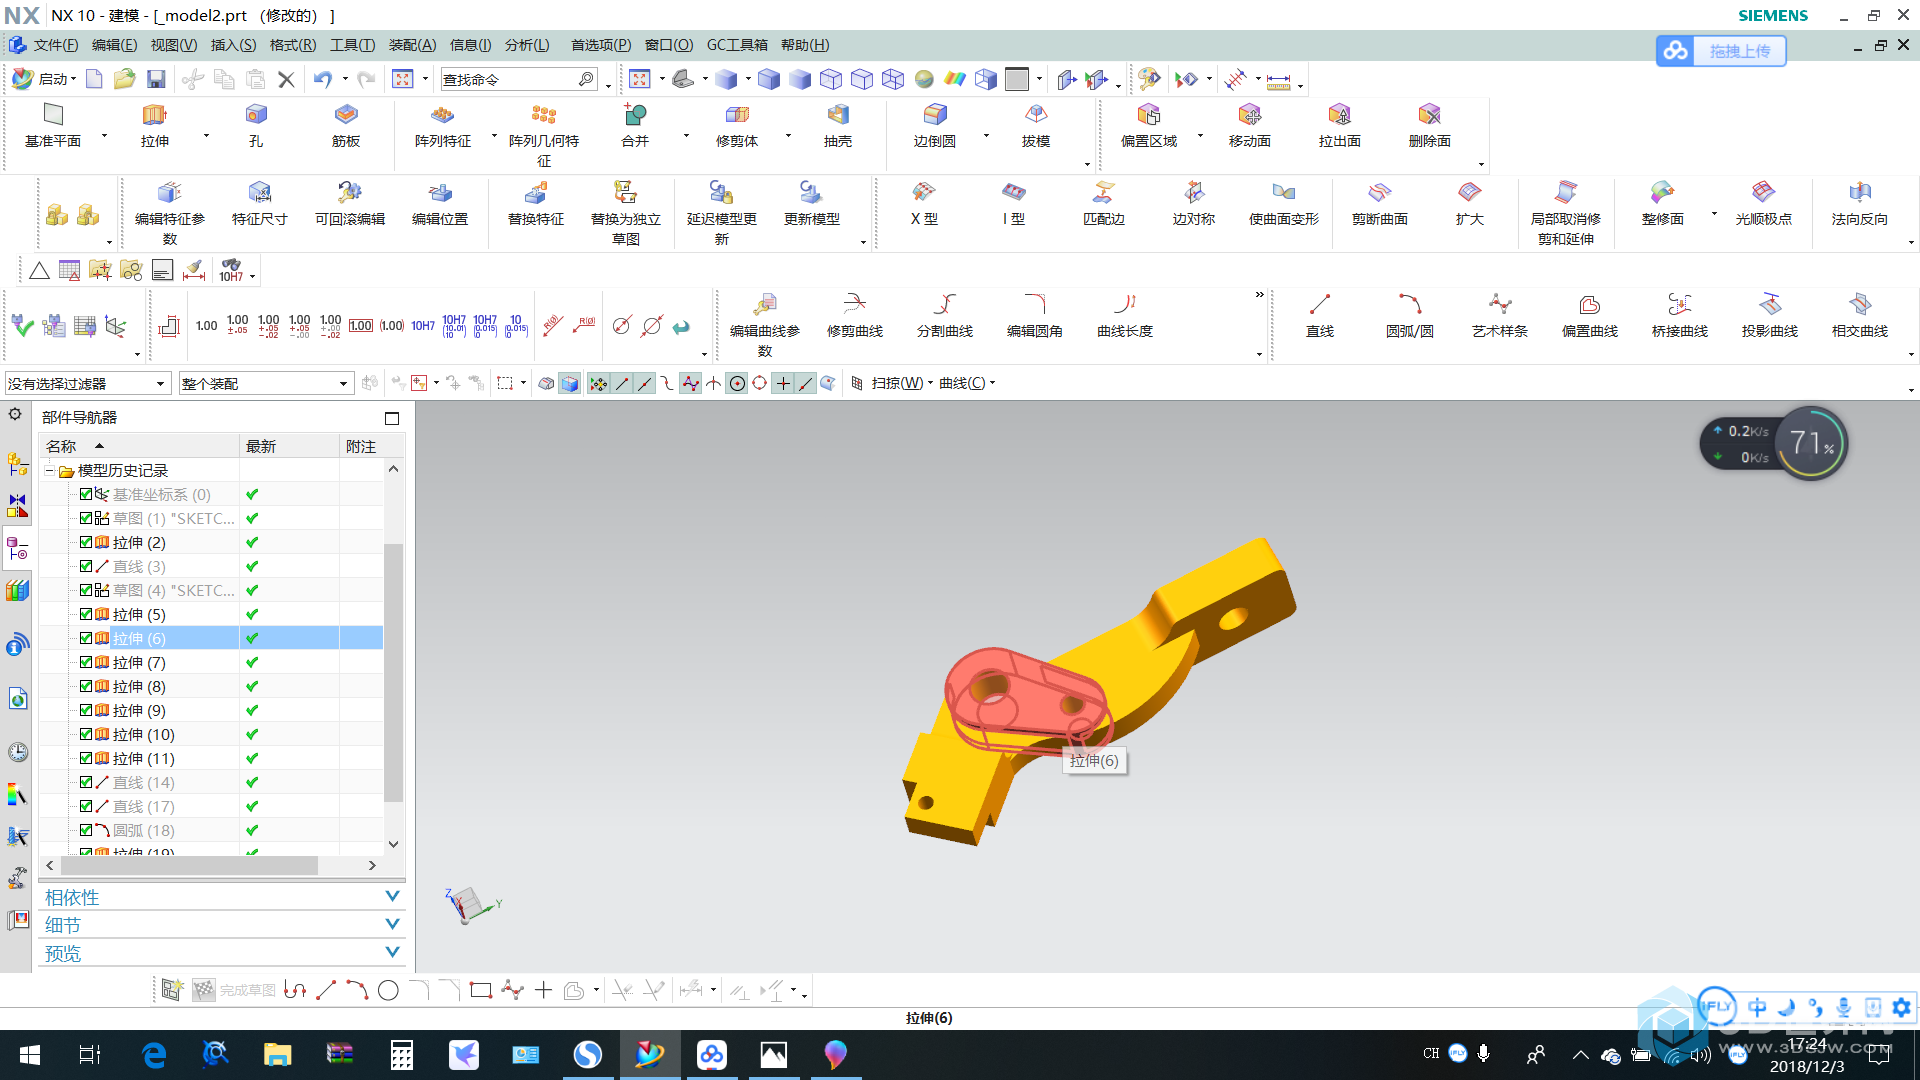This screenshot has width=1920, height=1080.
Task: Open the 分析(L) menu
Action: point(527,45)
